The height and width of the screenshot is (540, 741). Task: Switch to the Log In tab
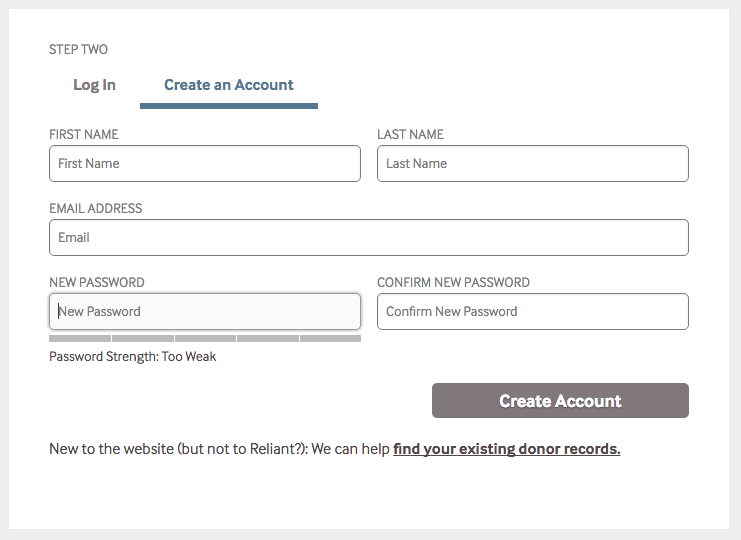94,85
